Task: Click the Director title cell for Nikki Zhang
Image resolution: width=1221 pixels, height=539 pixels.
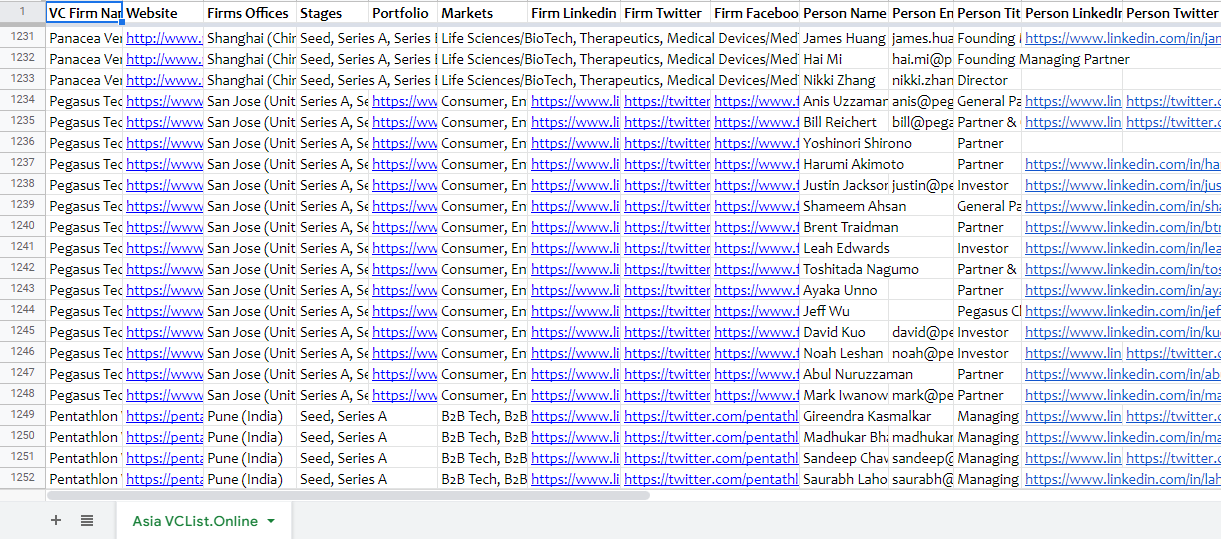Action: (988, 80)
